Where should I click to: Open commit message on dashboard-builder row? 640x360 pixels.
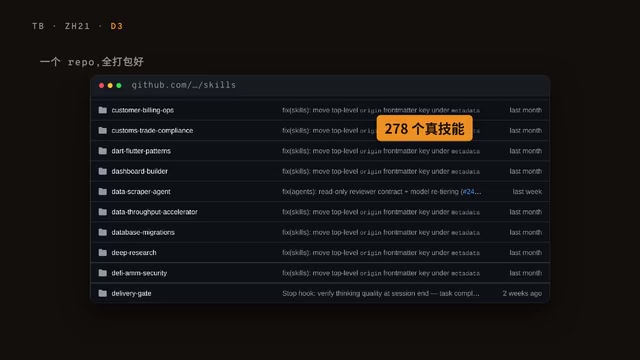tap(381, 171)
